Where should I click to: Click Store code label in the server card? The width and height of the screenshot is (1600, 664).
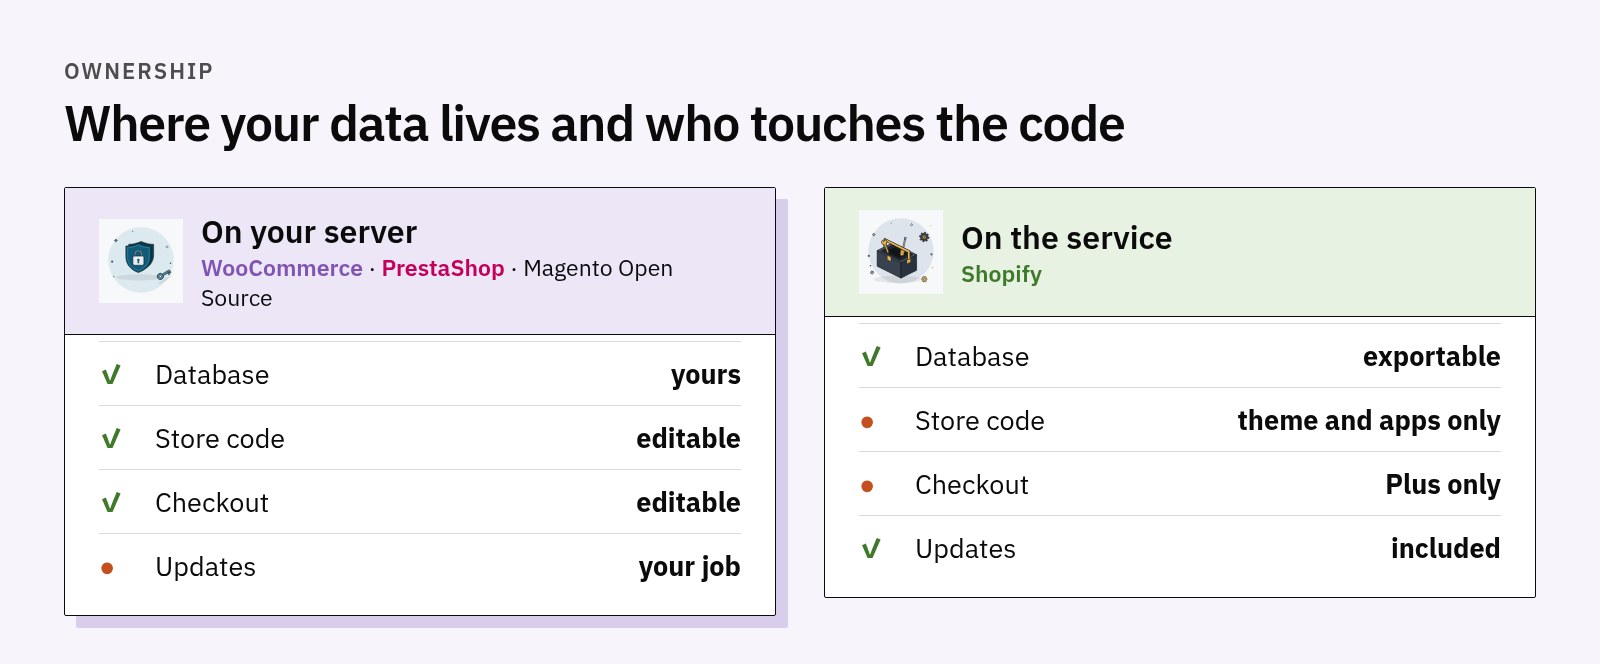220,439
